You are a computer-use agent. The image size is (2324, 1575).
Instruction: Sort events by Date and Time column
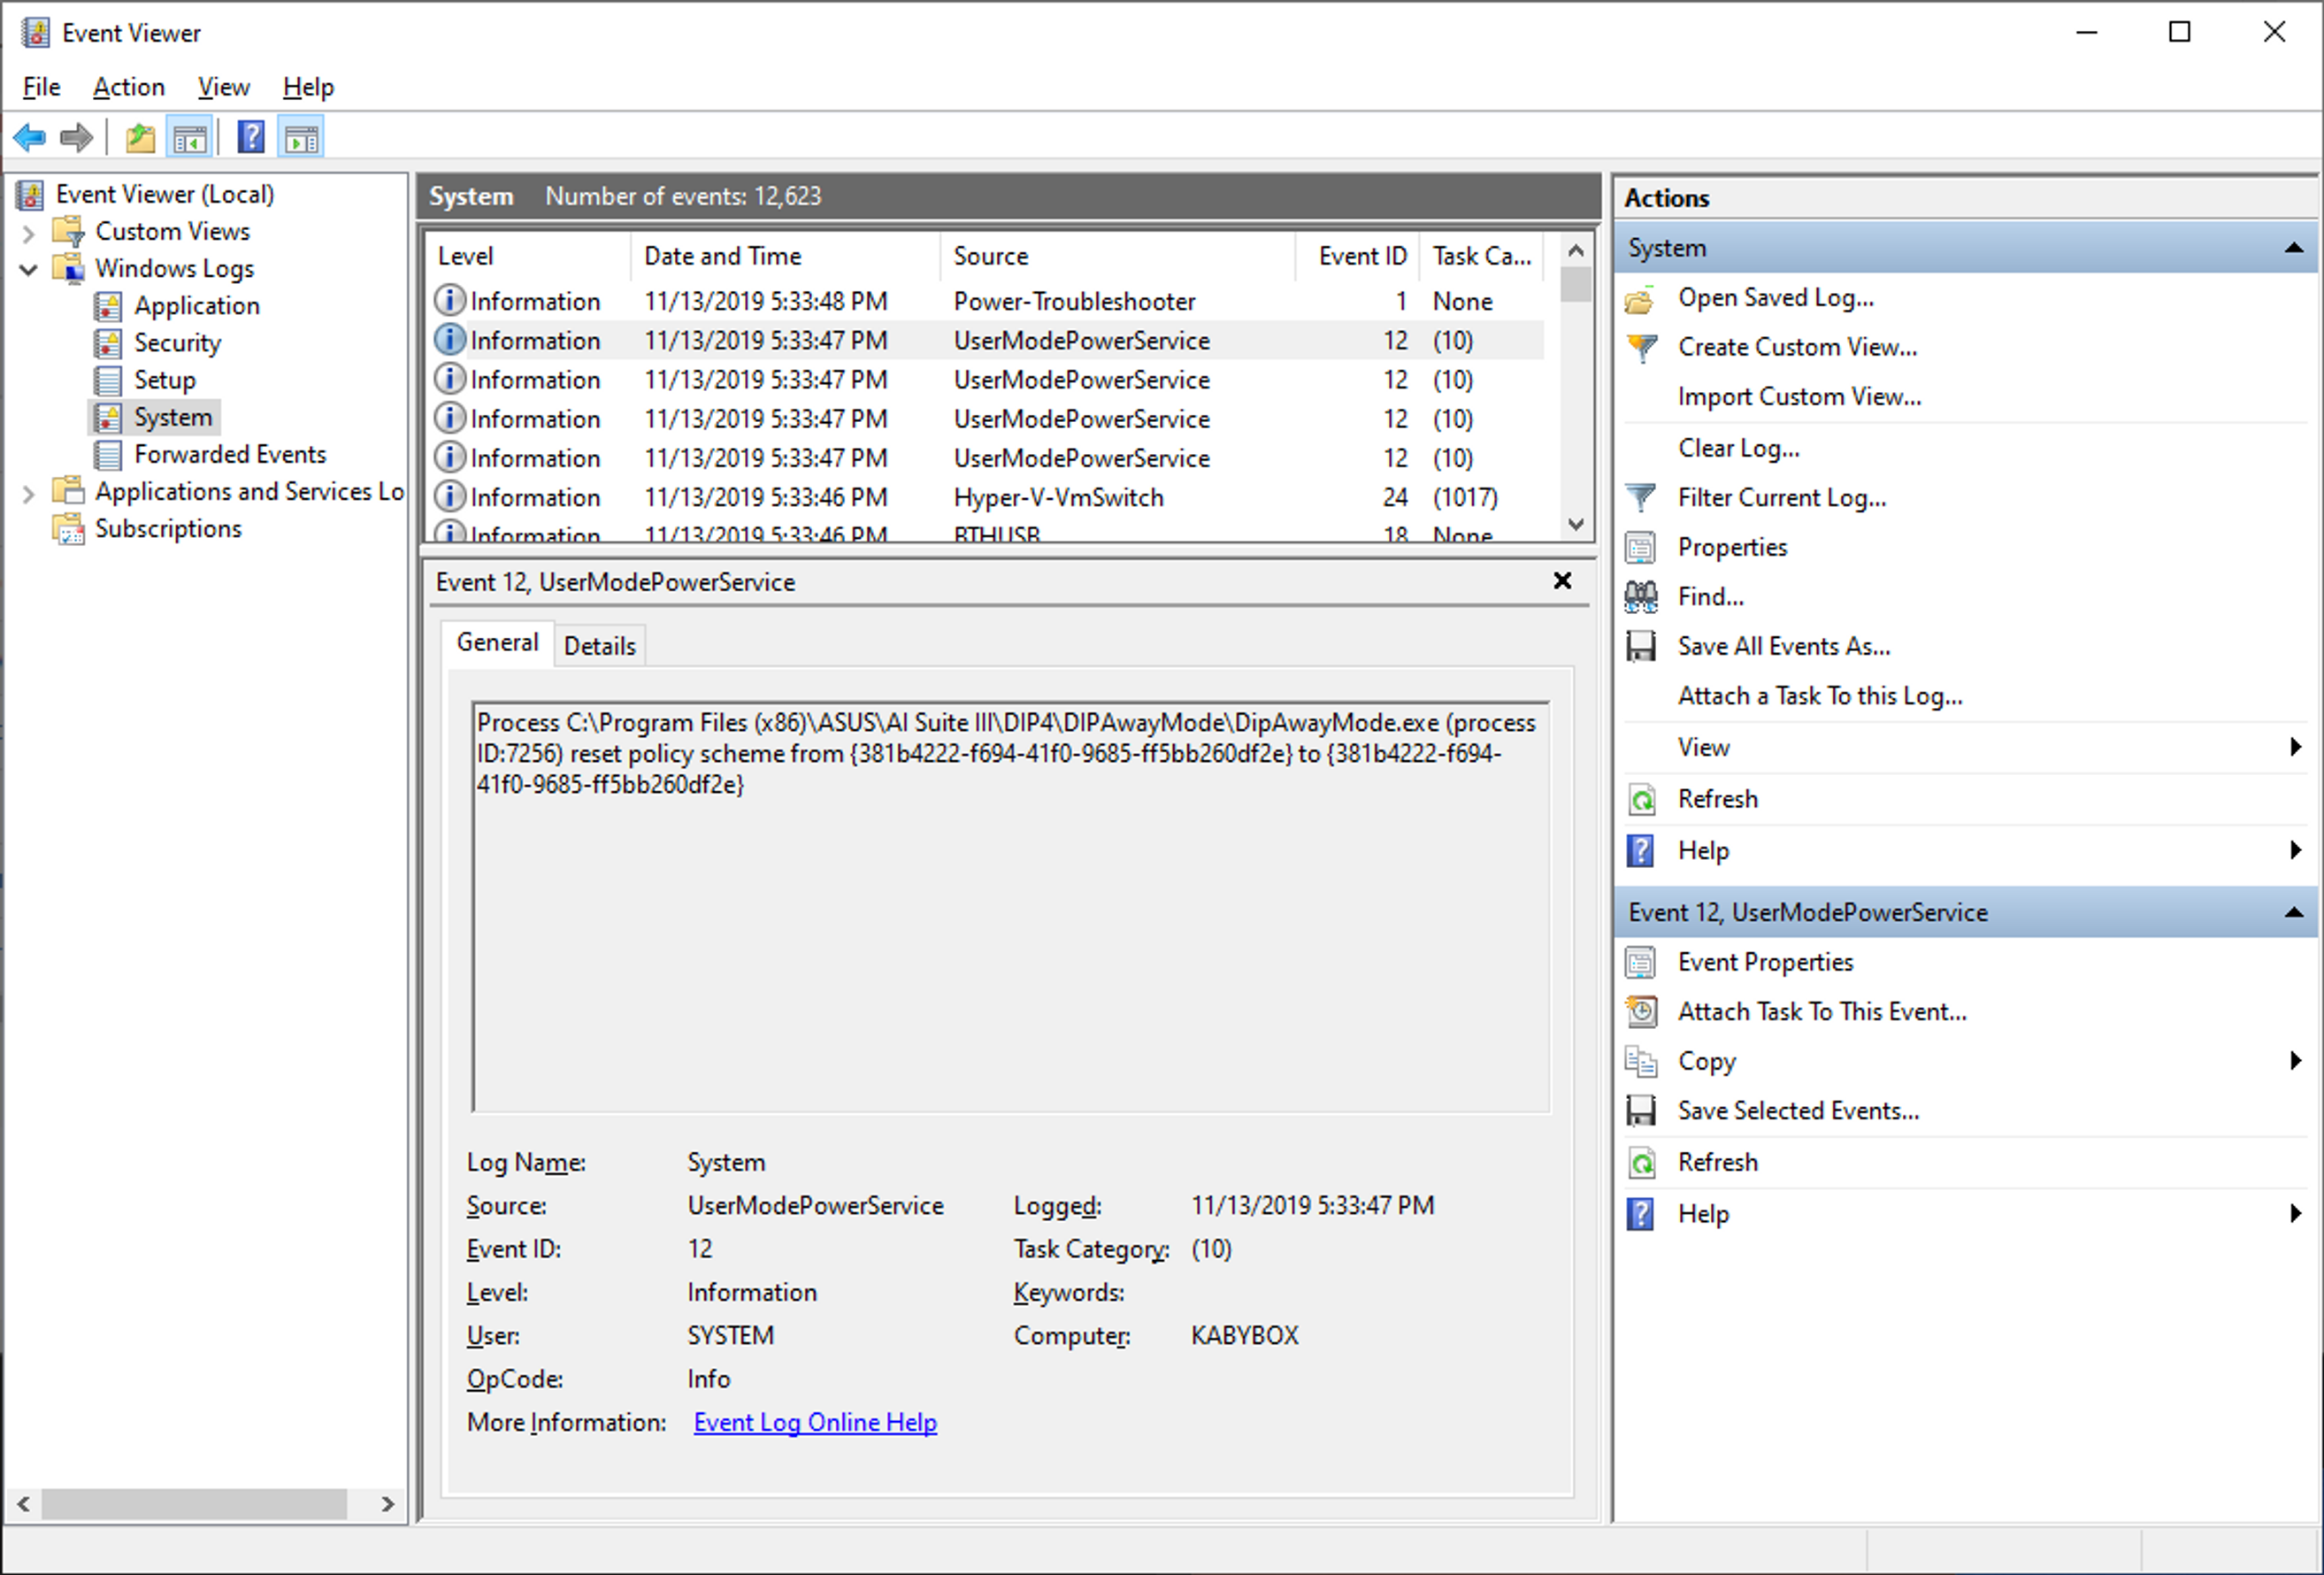(x=785, y=256)
